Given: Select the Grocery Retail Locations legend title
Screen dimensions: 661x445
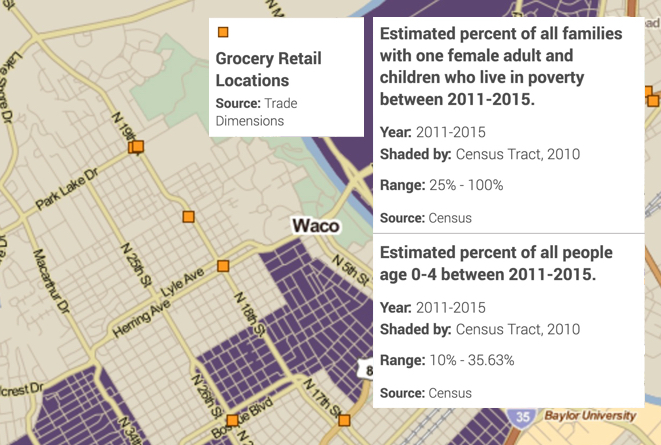Looking at the screenshot, I should (x=269, y=69).
